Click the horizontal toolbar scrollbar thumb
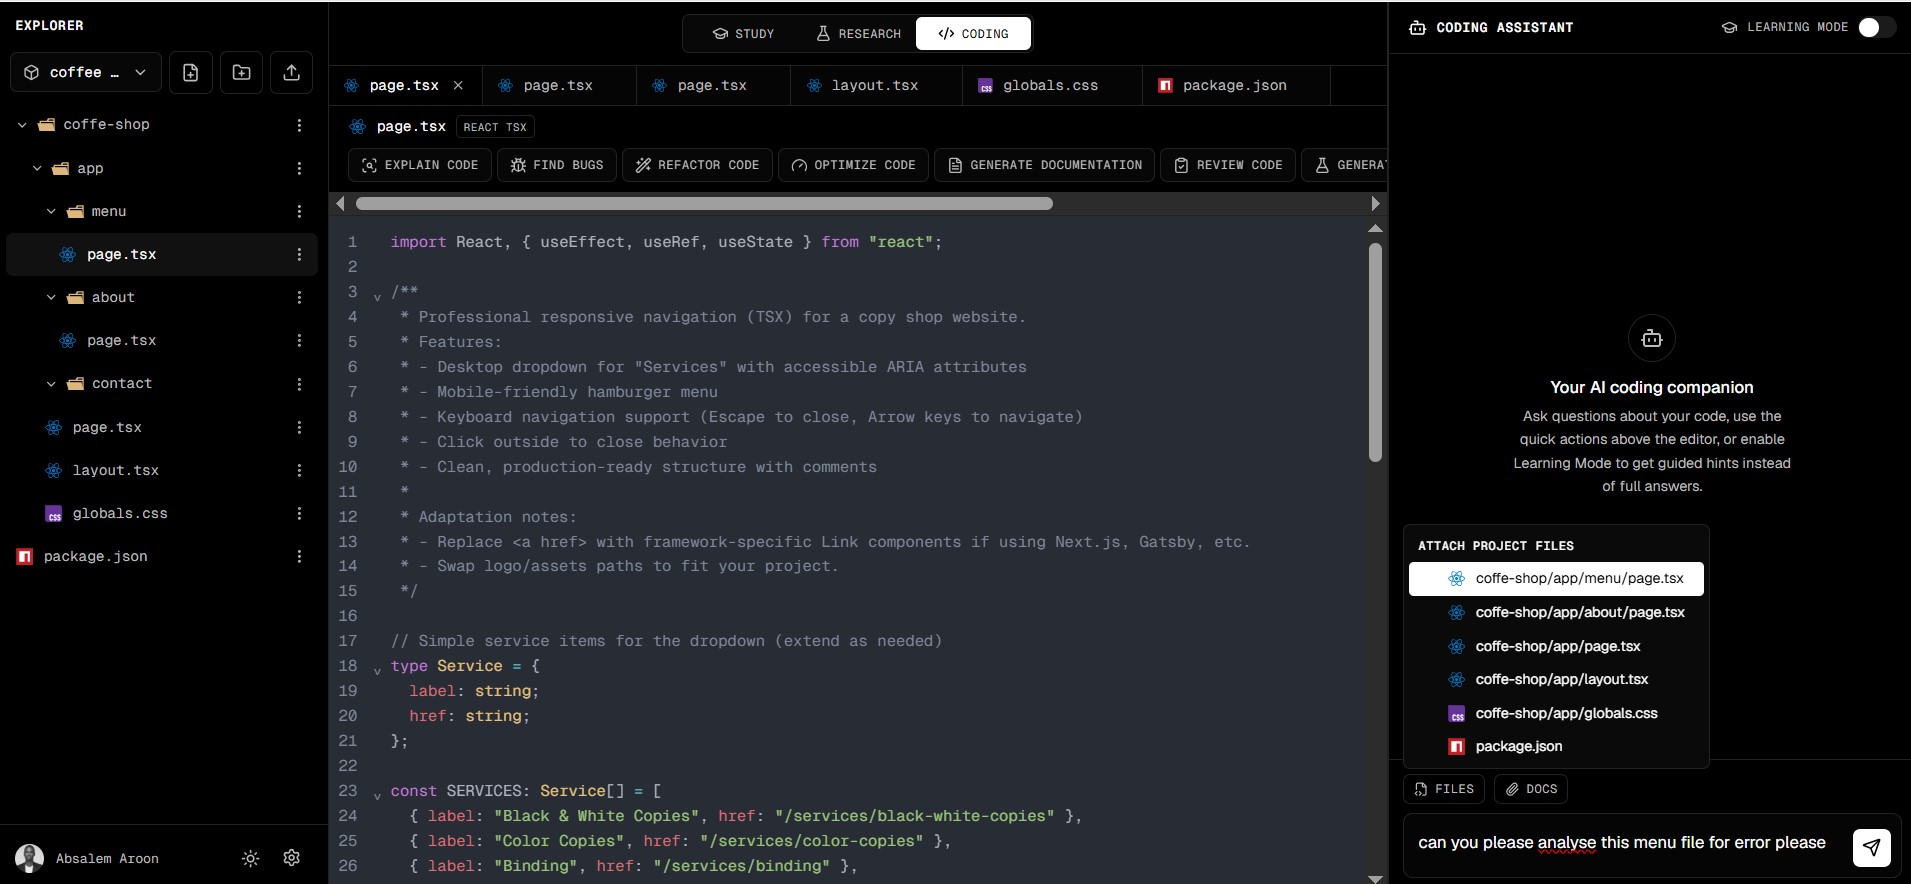Screen dimensions: 1911x884 (x=704, y=203)
